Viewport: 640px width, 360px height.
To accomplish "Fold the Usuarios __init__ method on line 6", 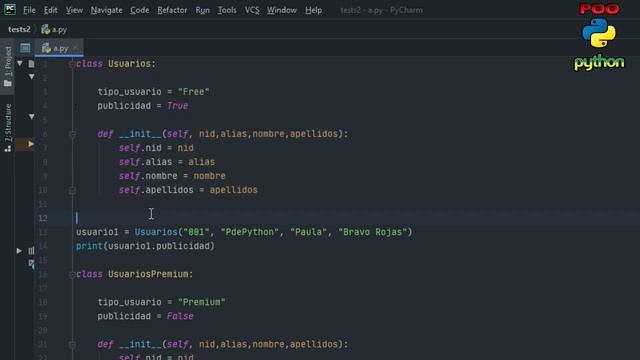I will (x=72, y=134).
